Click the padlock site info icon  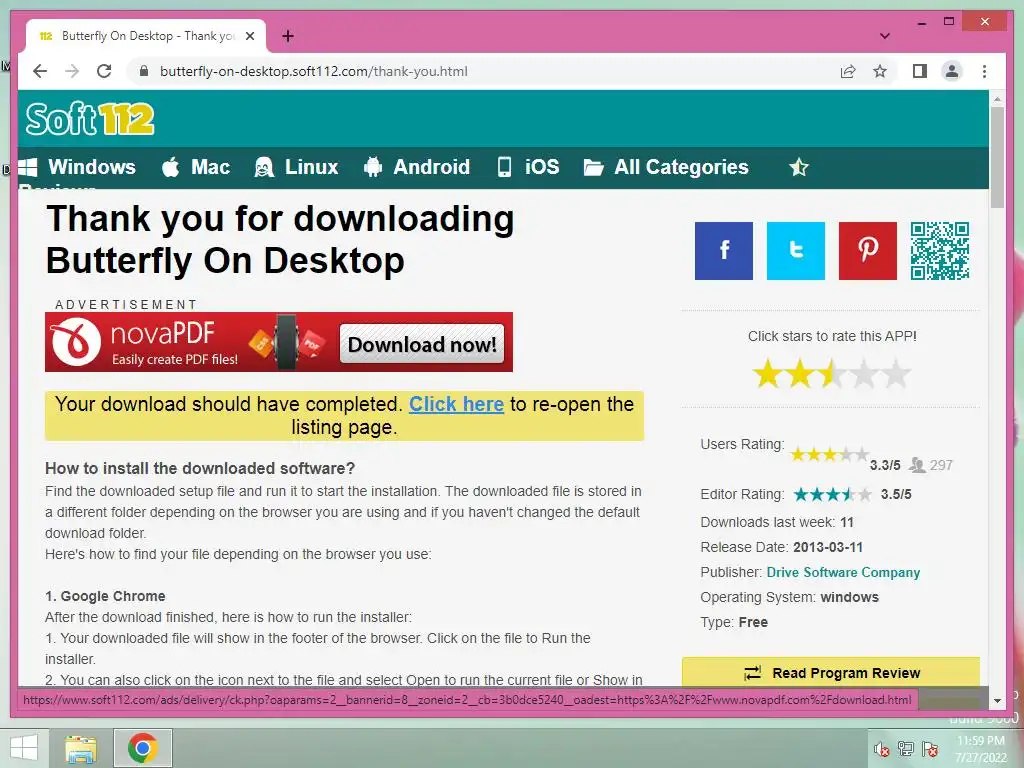(144, 71)
